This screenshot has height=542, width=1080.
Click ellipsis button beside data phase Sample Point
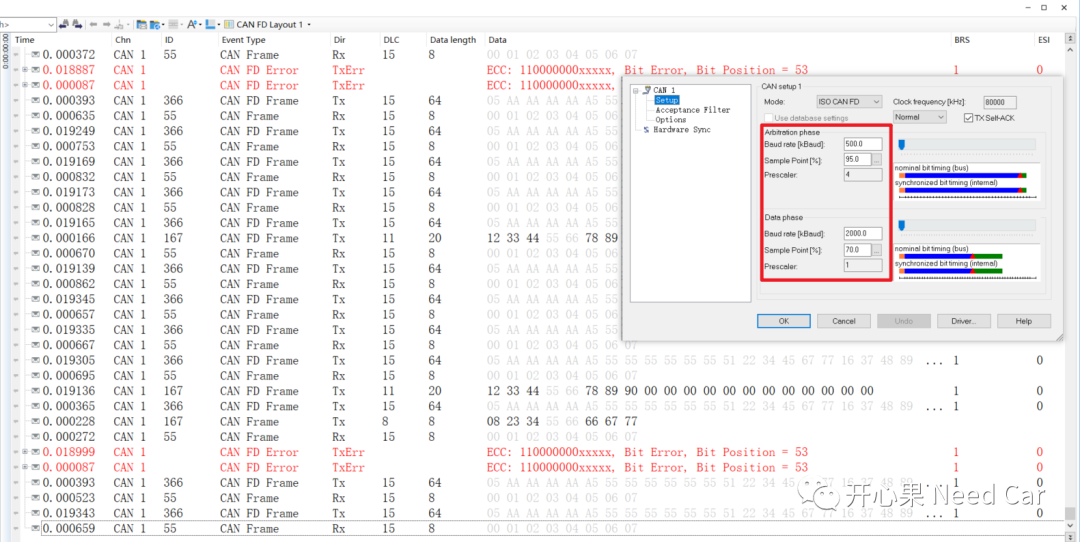pos(877,251)
